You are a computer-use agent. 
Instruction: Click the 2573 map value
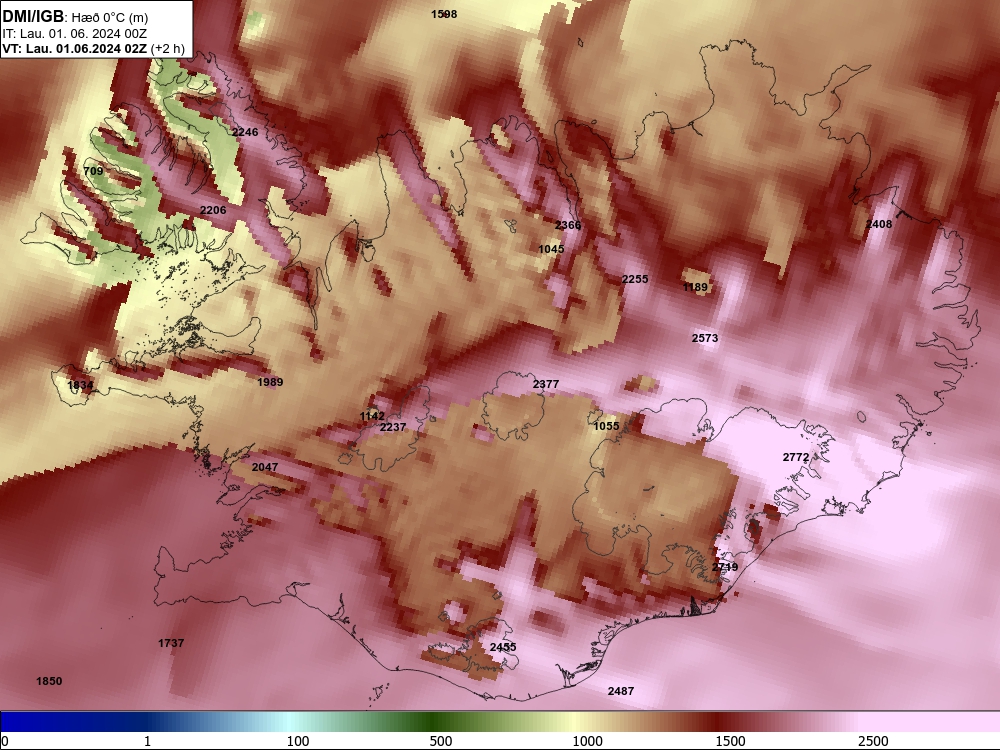(x=705, y=338)
